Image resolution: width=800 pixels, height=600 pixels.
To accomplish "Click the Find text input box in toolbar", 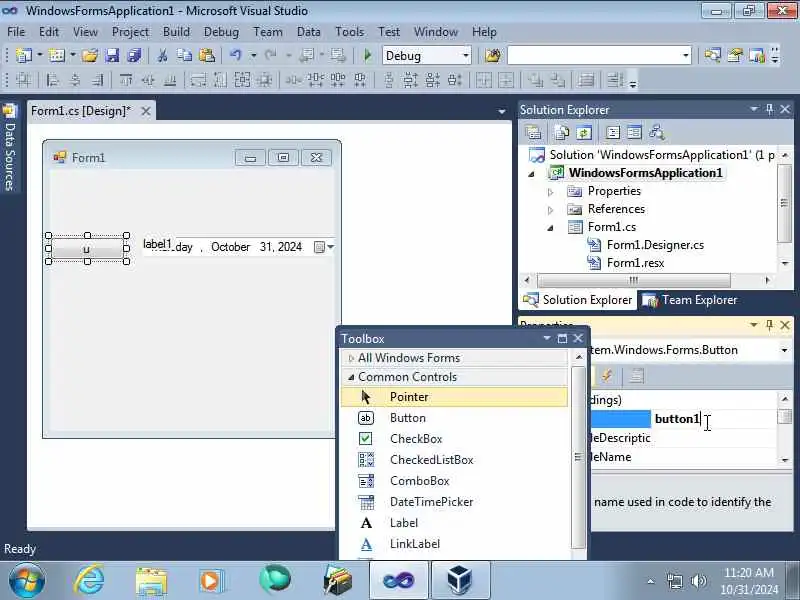I will 594,55.
